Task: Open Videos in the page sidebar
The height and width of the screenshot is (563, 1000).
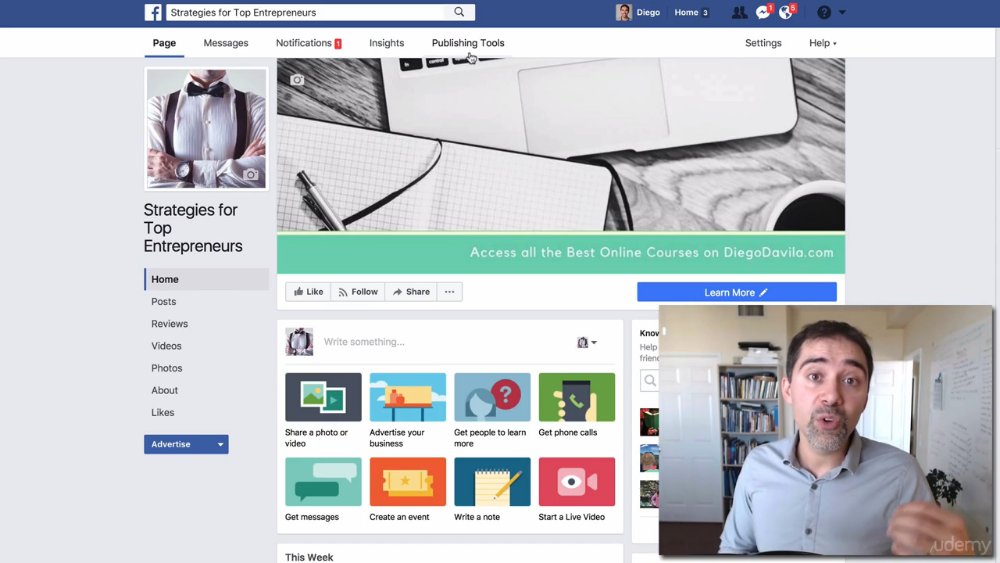Action: 166,346
